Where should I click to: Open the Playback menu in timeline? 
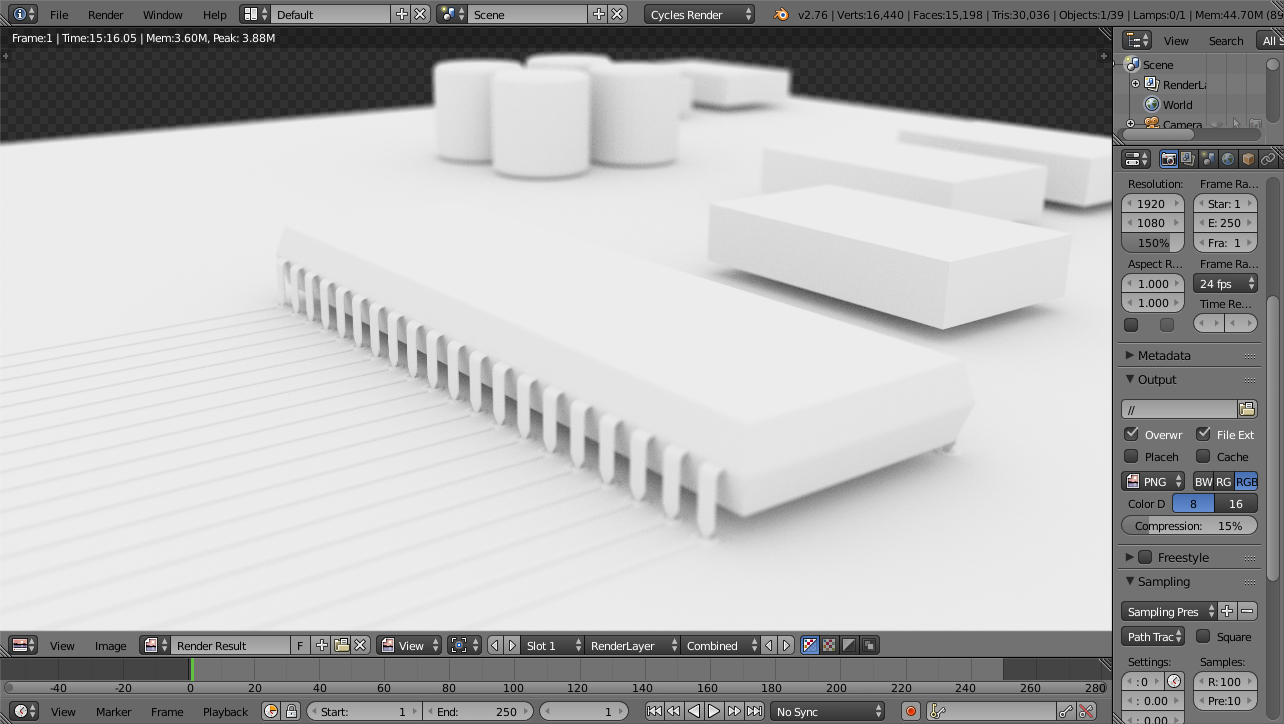click(x=225, y=711)
